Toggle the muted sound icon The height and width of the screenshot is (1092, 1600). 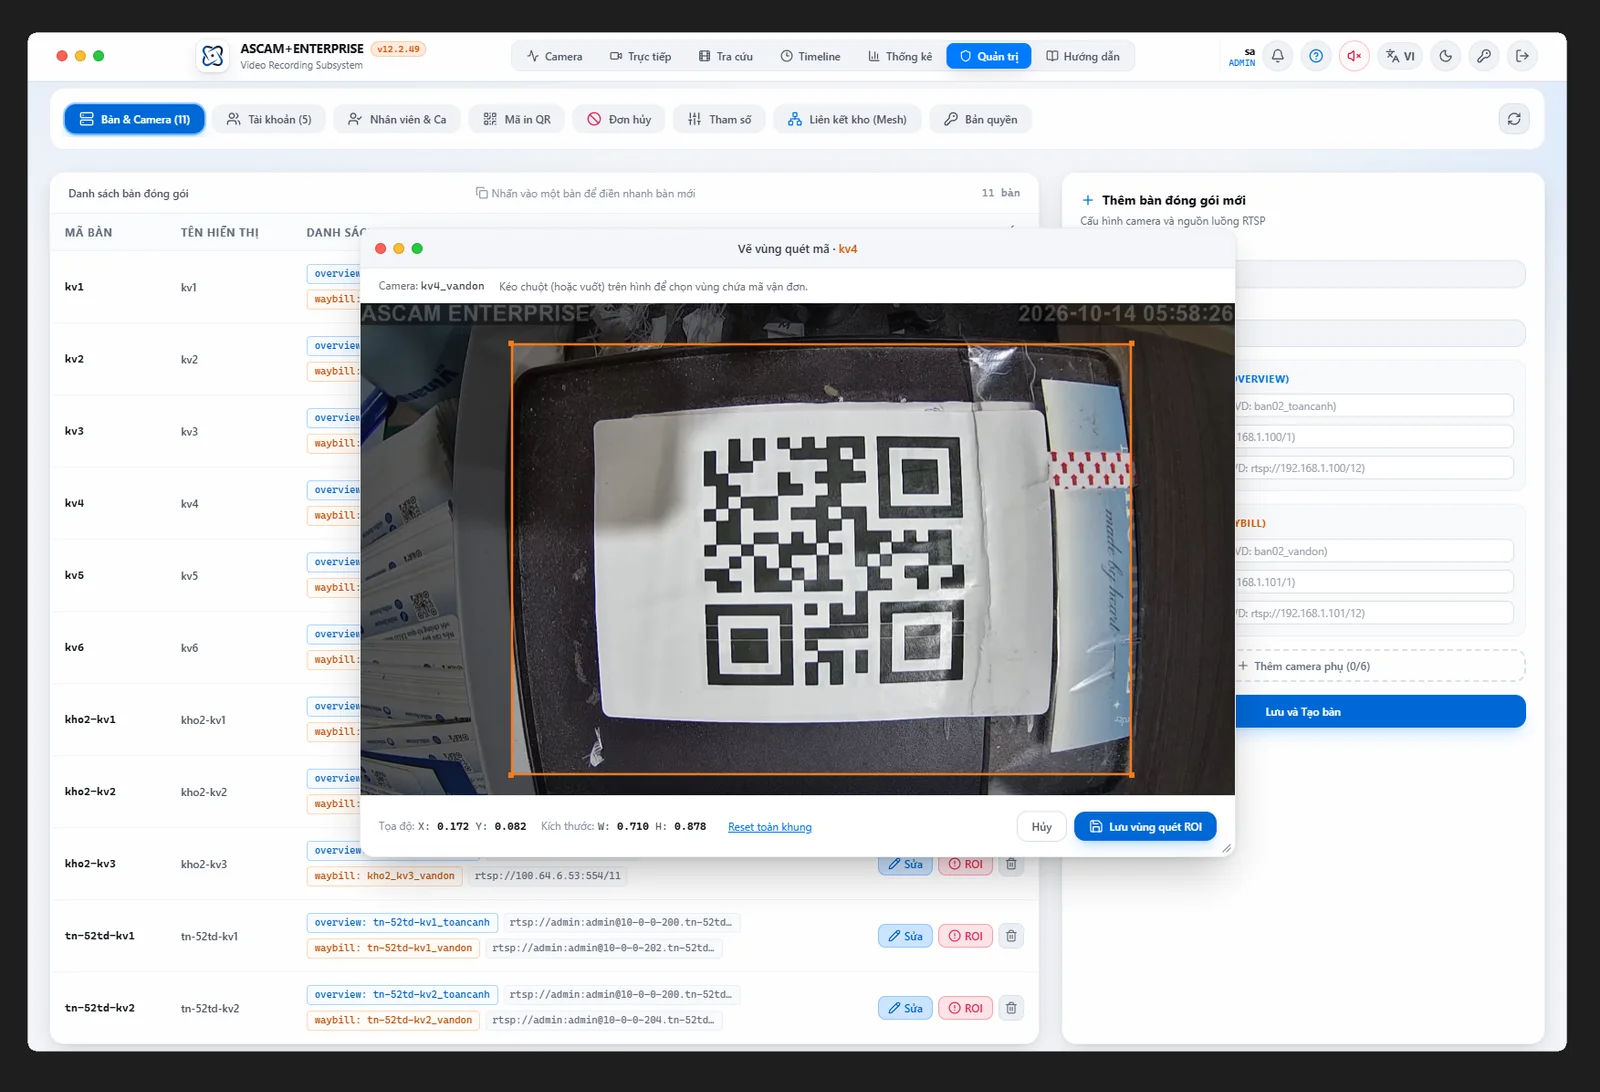[1354, 56]
